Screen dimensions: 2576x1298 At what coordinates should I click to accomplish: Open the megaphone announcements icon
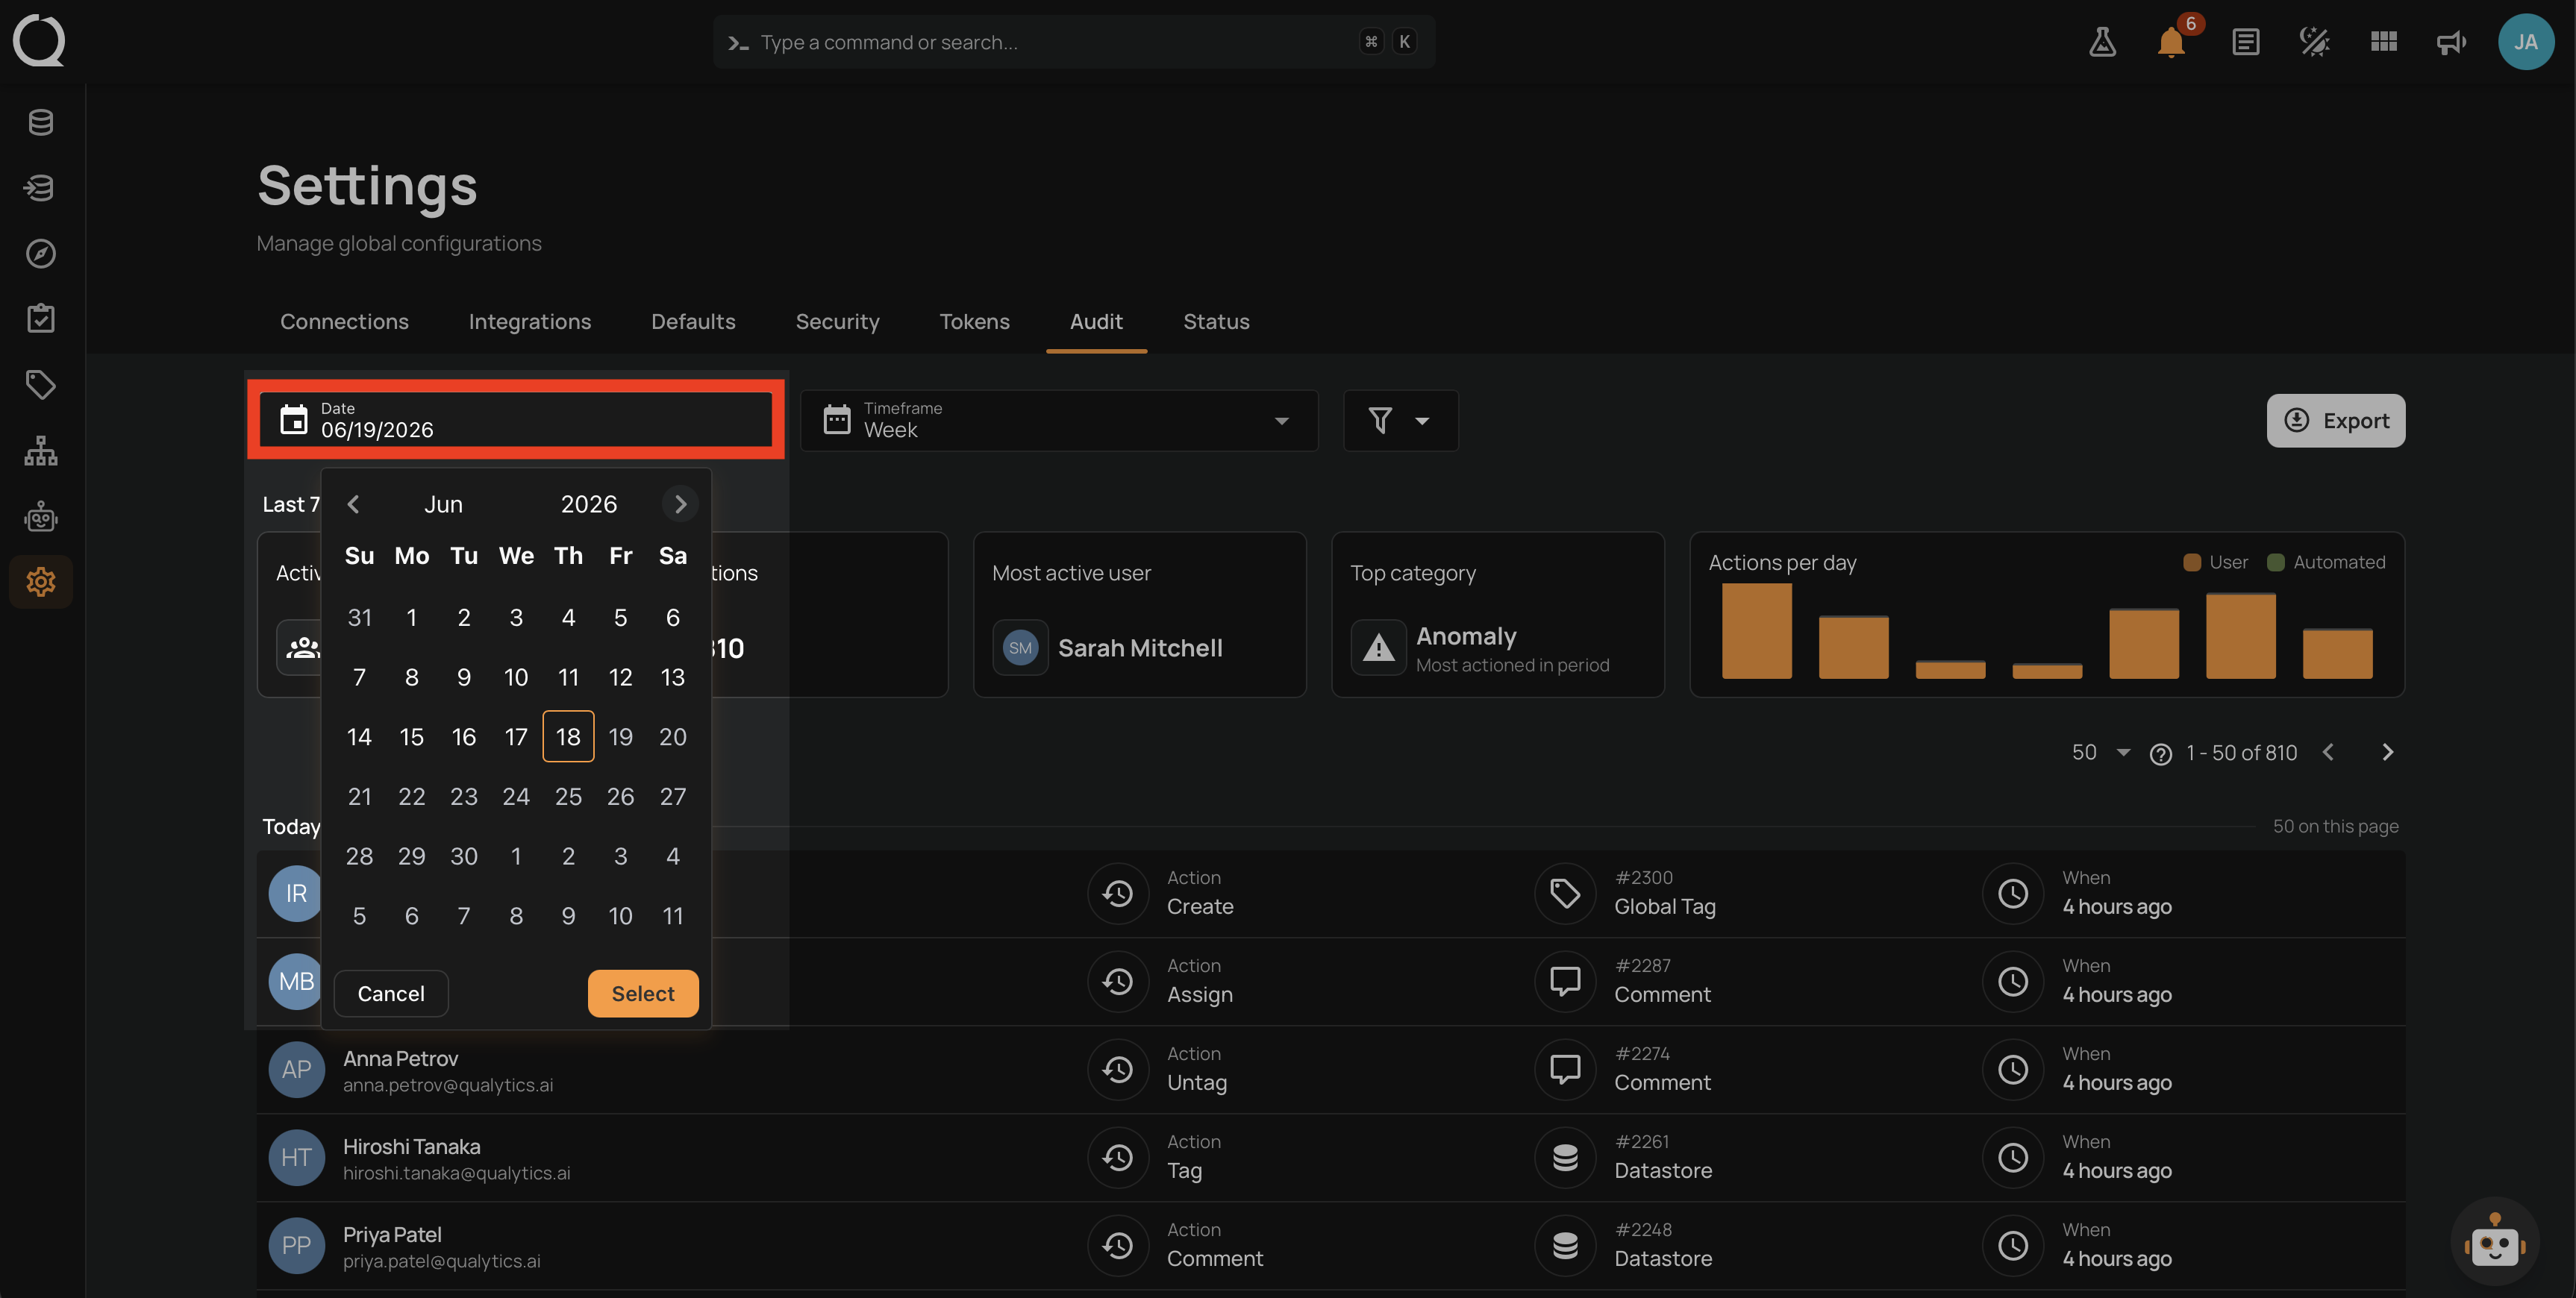[2451, 42]
